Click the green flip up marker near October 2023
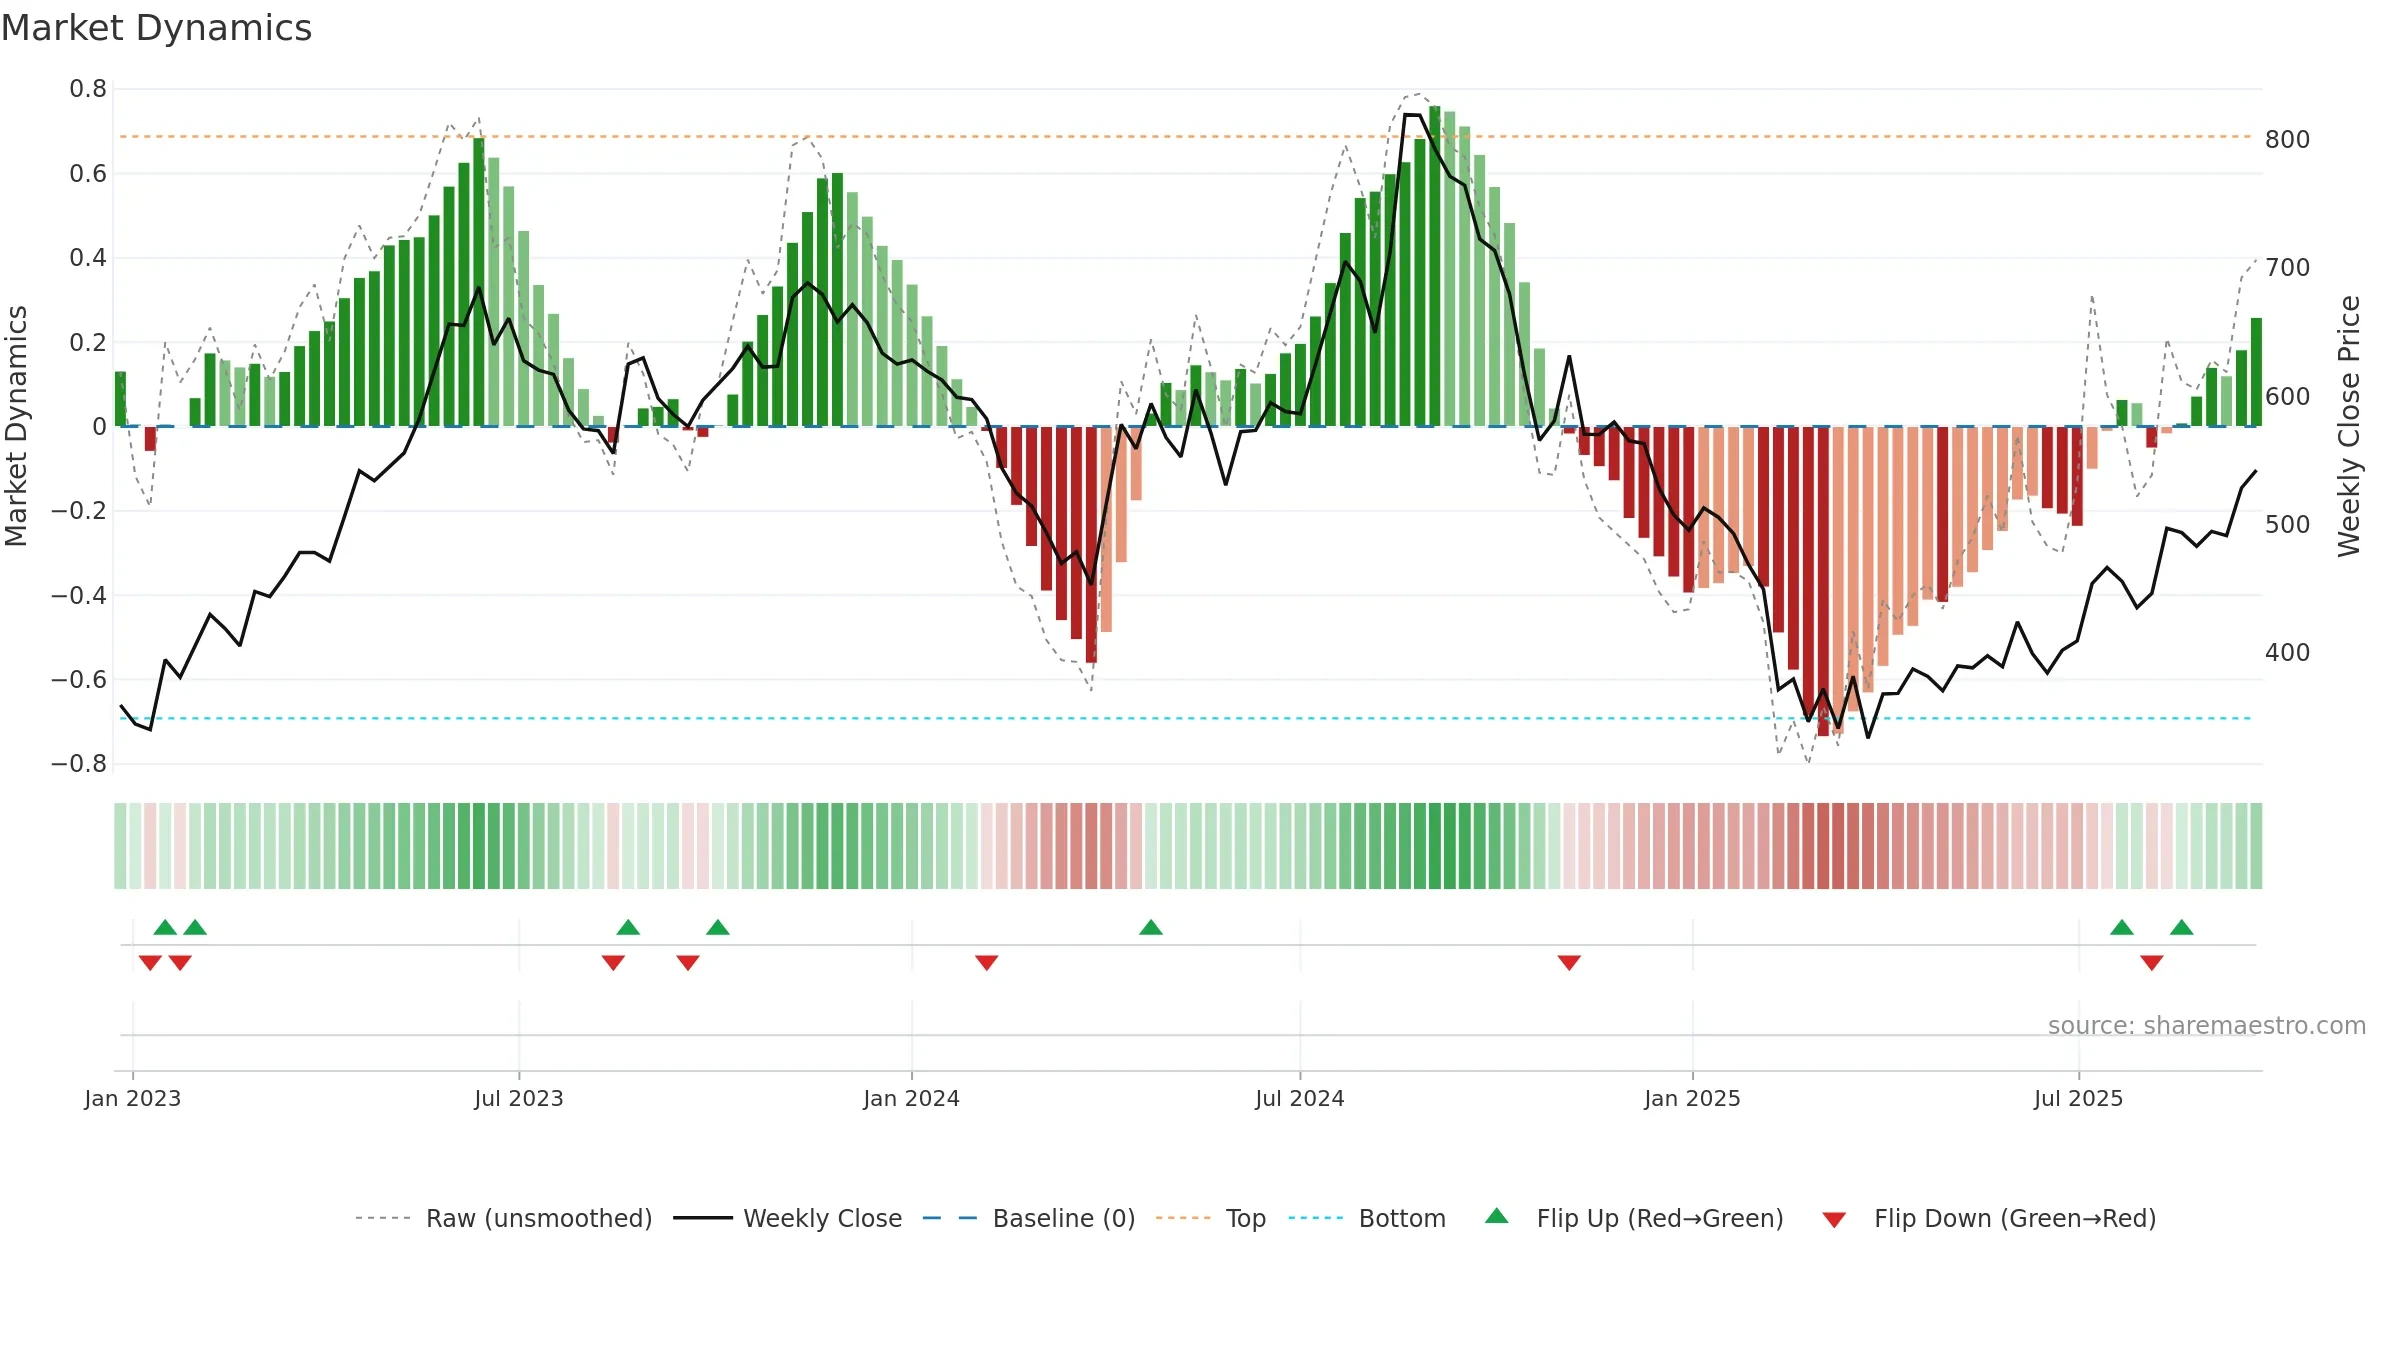 tap(718, 927)
